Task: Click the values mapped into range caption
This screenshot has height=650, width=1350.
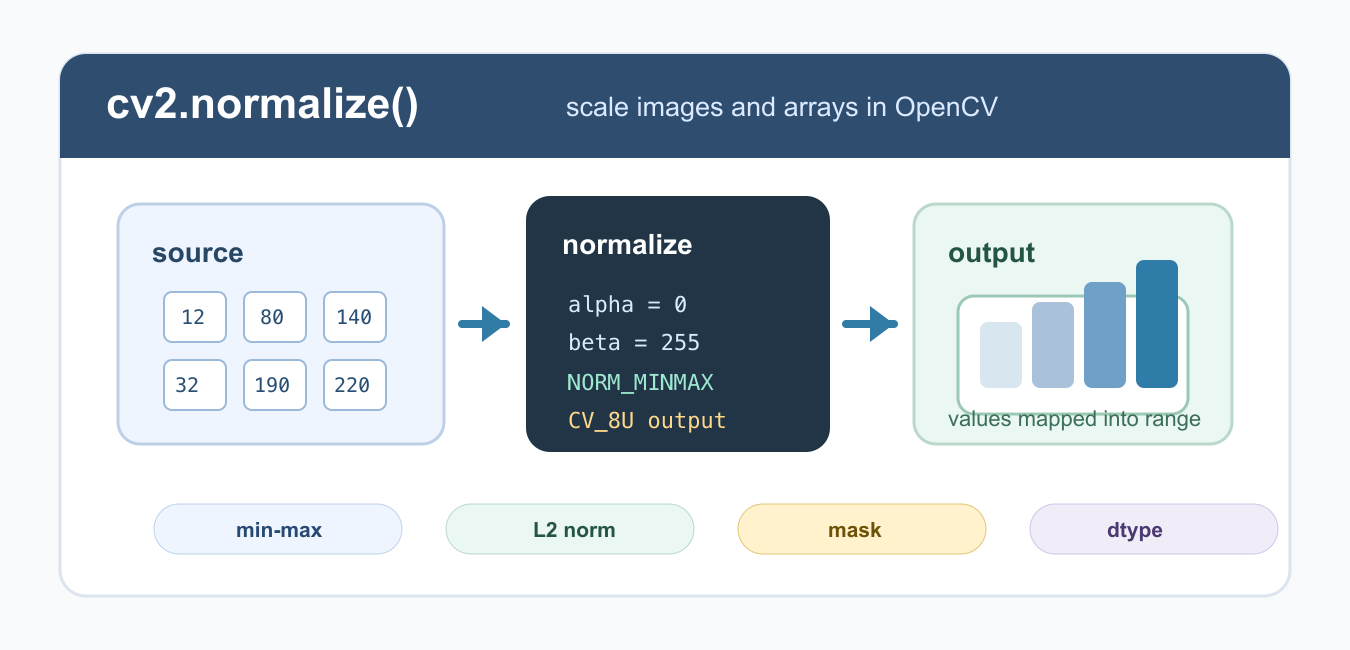Action: 1074,420
